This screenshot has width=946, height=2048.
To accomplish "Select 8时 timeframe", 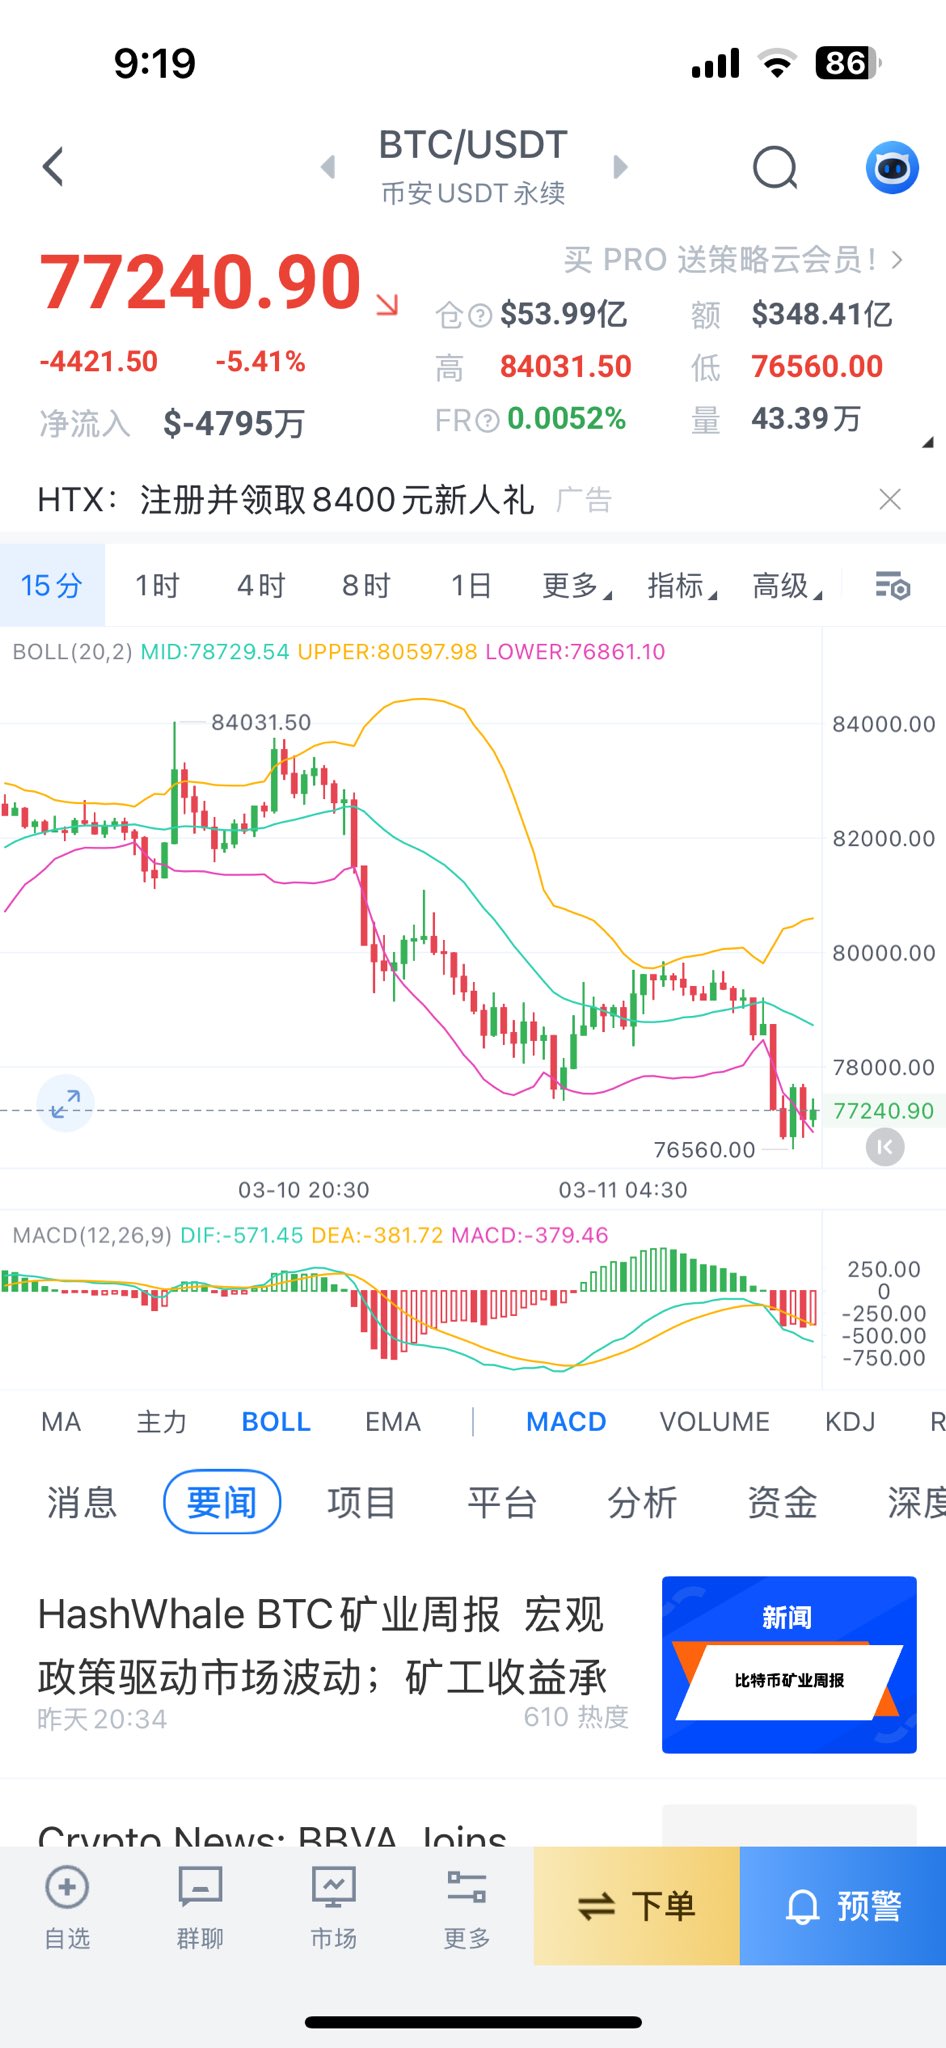I will (366, 586).
